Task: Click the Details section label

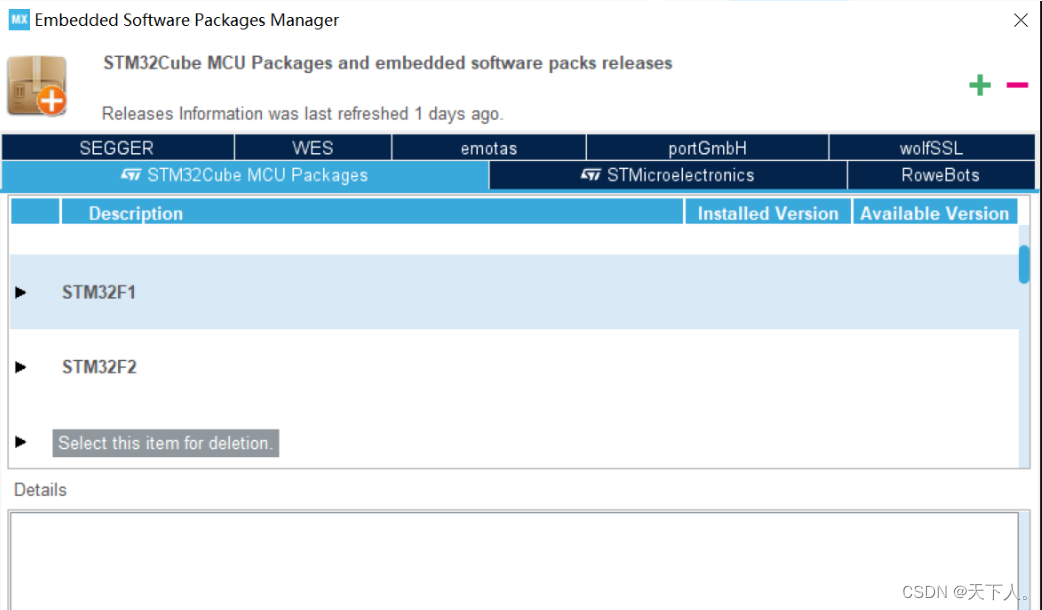Action: click(41, 490)
